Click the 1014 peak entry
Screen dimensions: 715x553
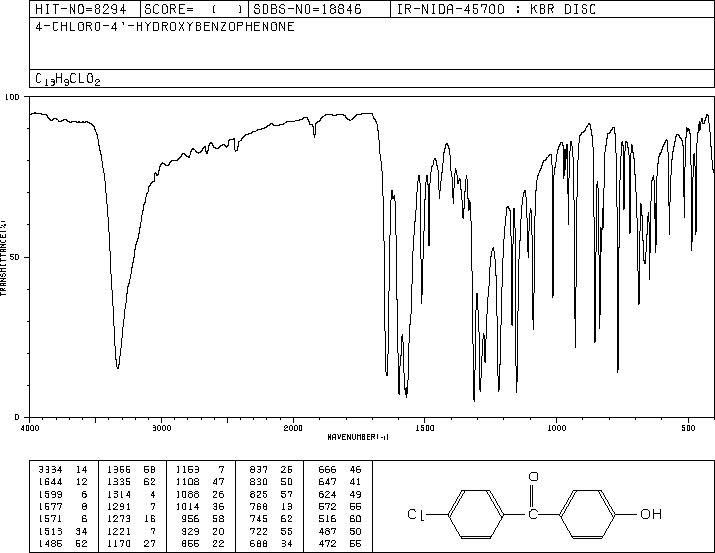[x=200, y=506]
